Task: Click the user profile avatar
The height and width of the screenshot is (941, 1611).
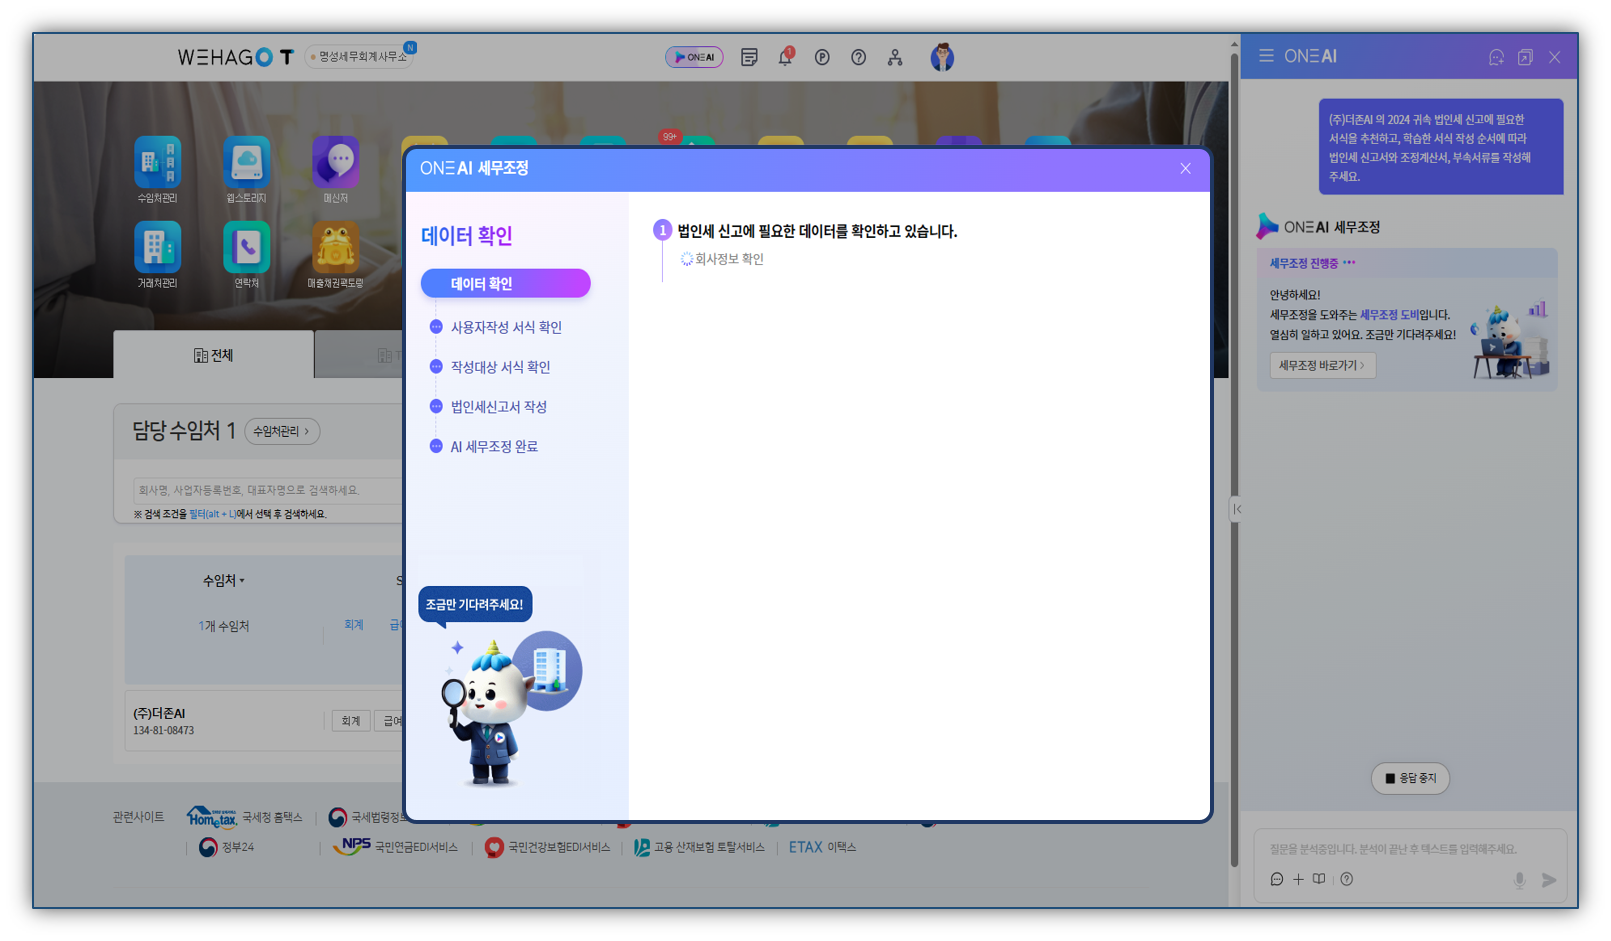Action: pyautogui.click(x=941, y=58)
